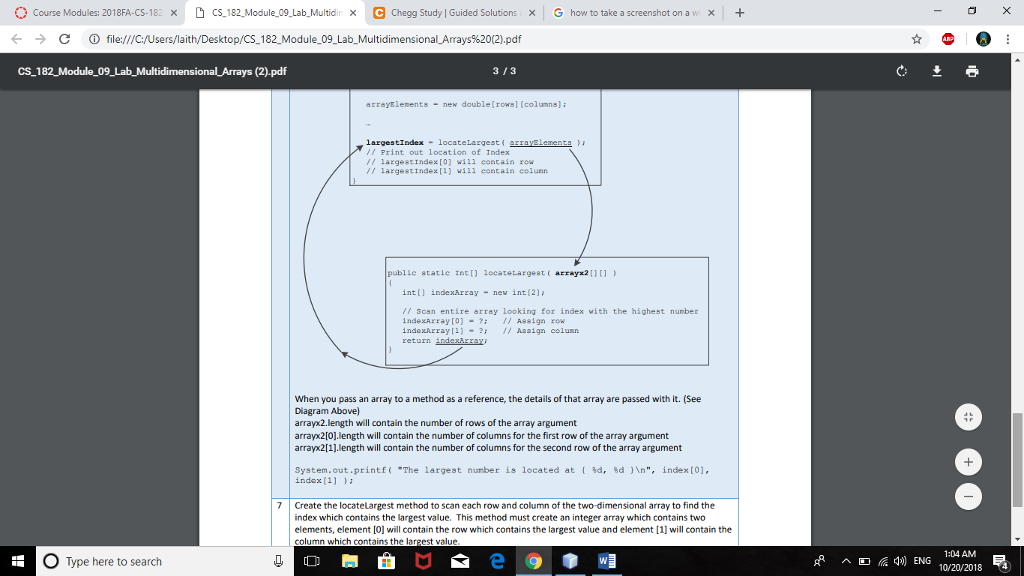This screenshot has height=576, width=1024.
Task: Rotate the PDF page
Action: pyautogui.click(x=901, y=71)
